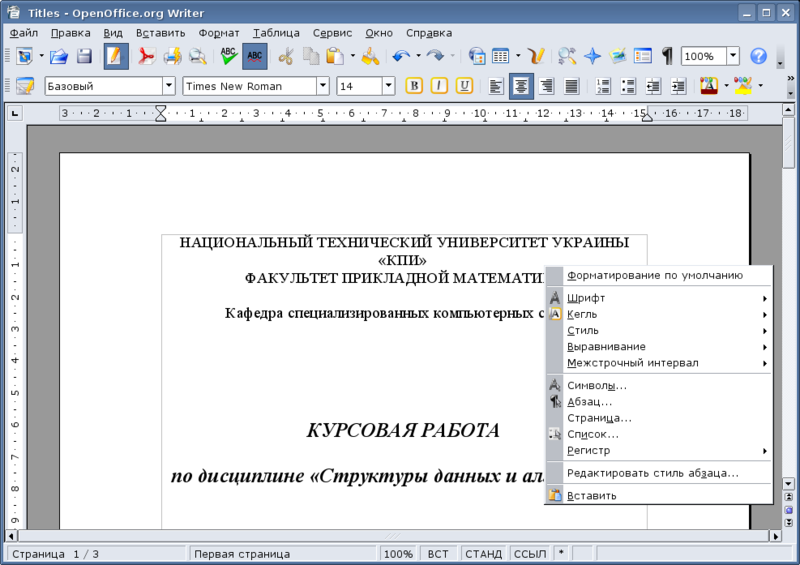Open the table size dropdown arrow
Screen dimensions: 800x565
(x=518, y=56)
